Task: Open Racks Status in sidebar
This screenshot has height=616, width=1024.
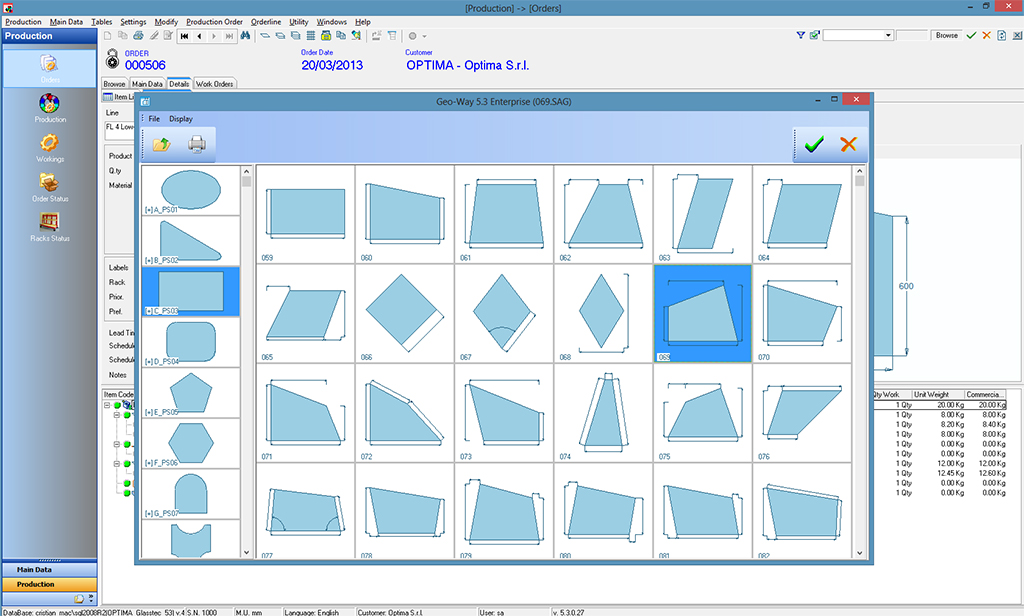Action: point(50,227)
